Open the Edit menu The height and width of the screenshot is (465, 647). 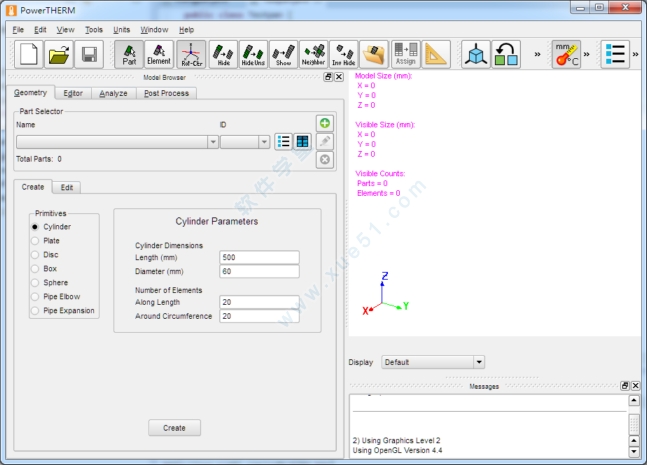(x=40, y=30)
